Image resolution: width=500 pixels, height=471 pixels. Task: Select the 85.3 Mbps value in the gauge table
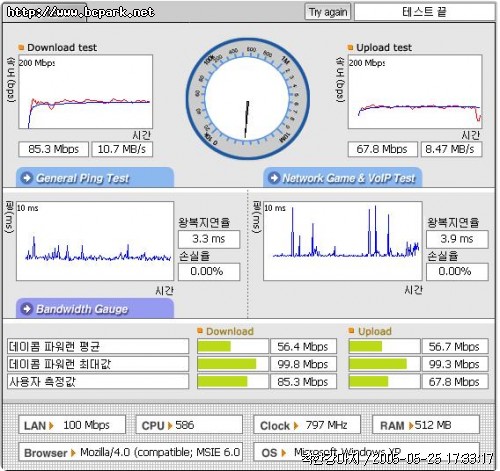coord(303,382)
